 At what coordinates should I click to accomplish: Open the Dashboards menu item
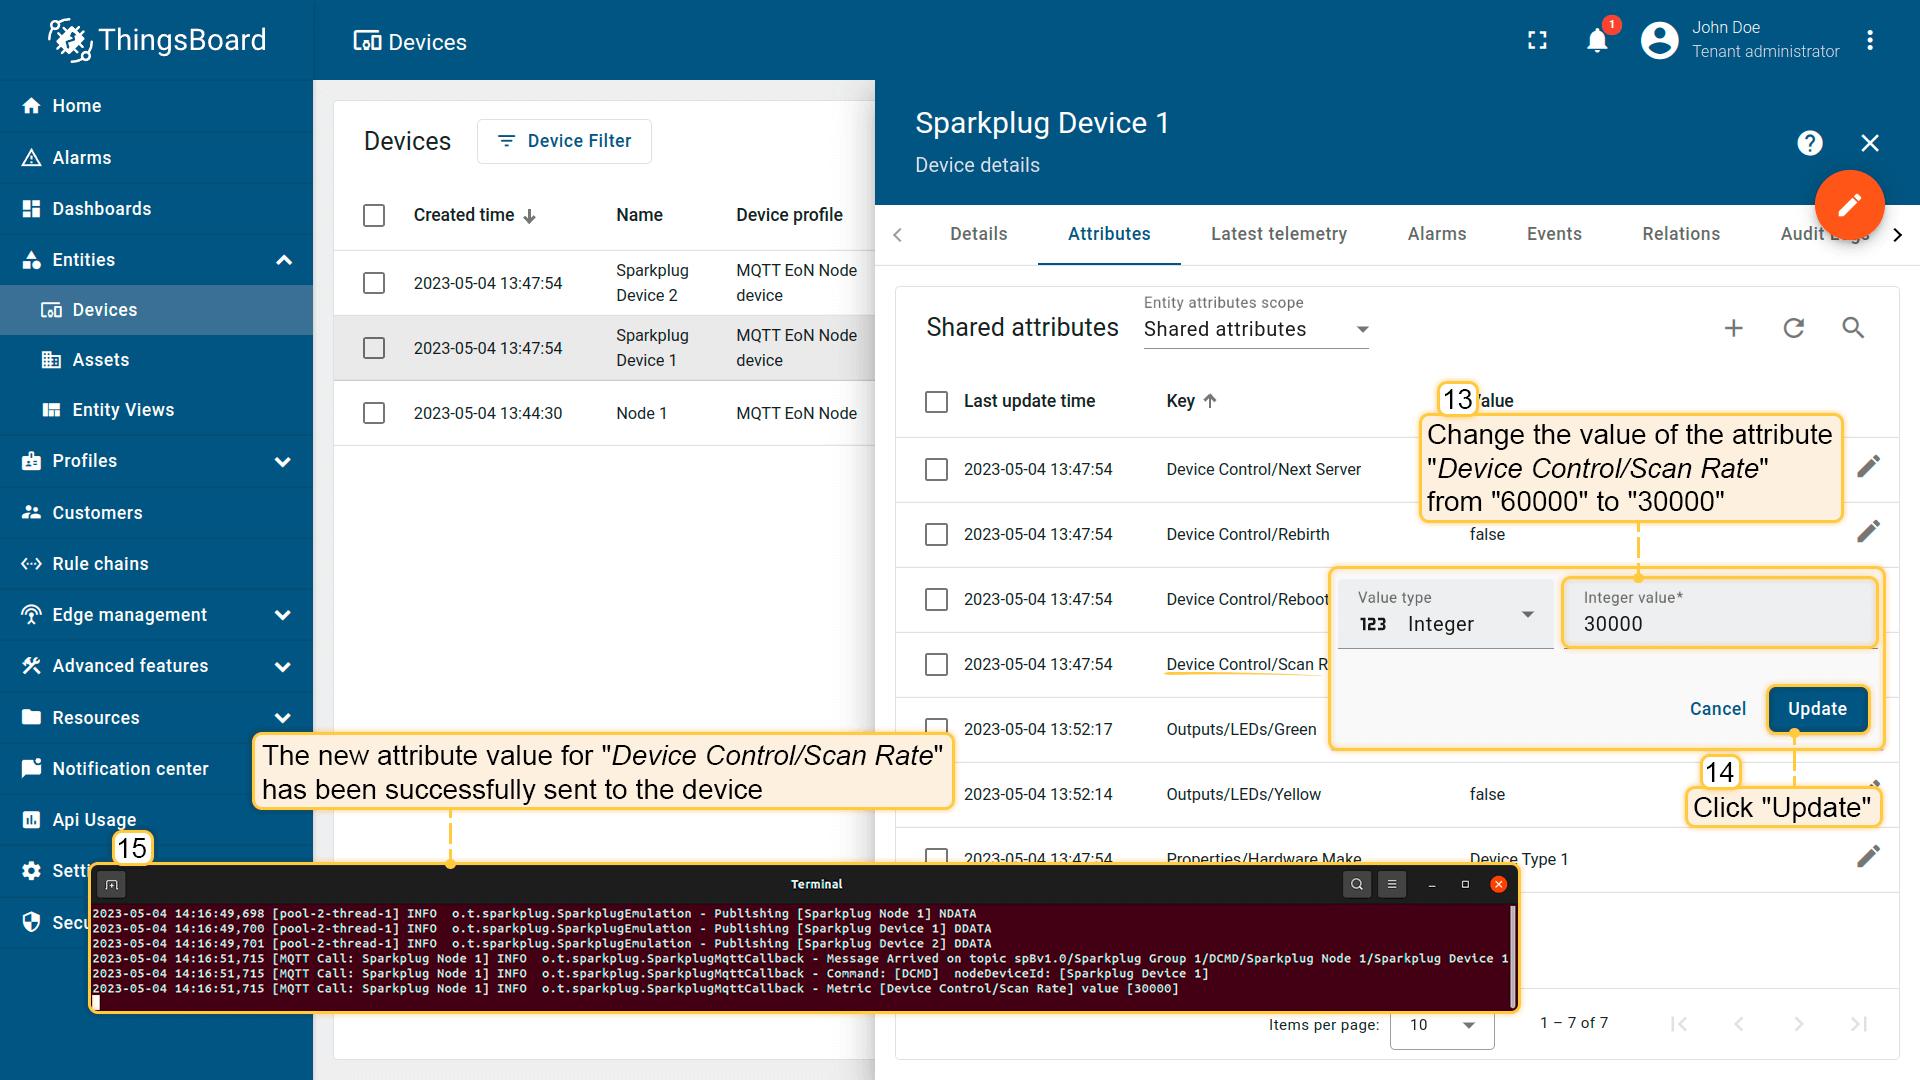pyautogui.click(x=102, y=209)
